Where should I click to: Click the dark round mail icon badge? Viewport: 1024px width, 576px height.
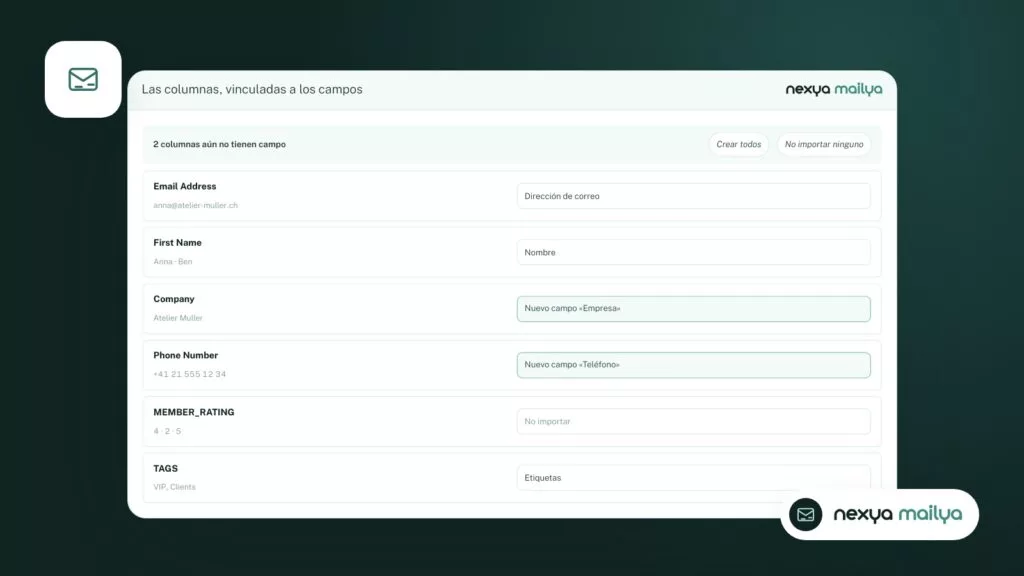[x=805, y=515]
